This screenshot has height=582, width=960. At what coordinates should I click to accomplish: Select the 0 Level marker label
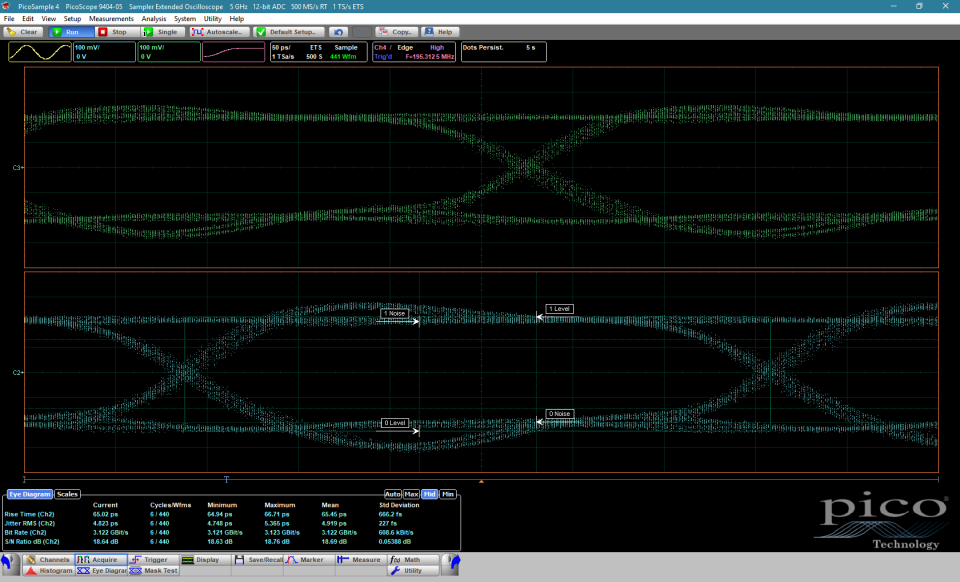tap(394, 423)
